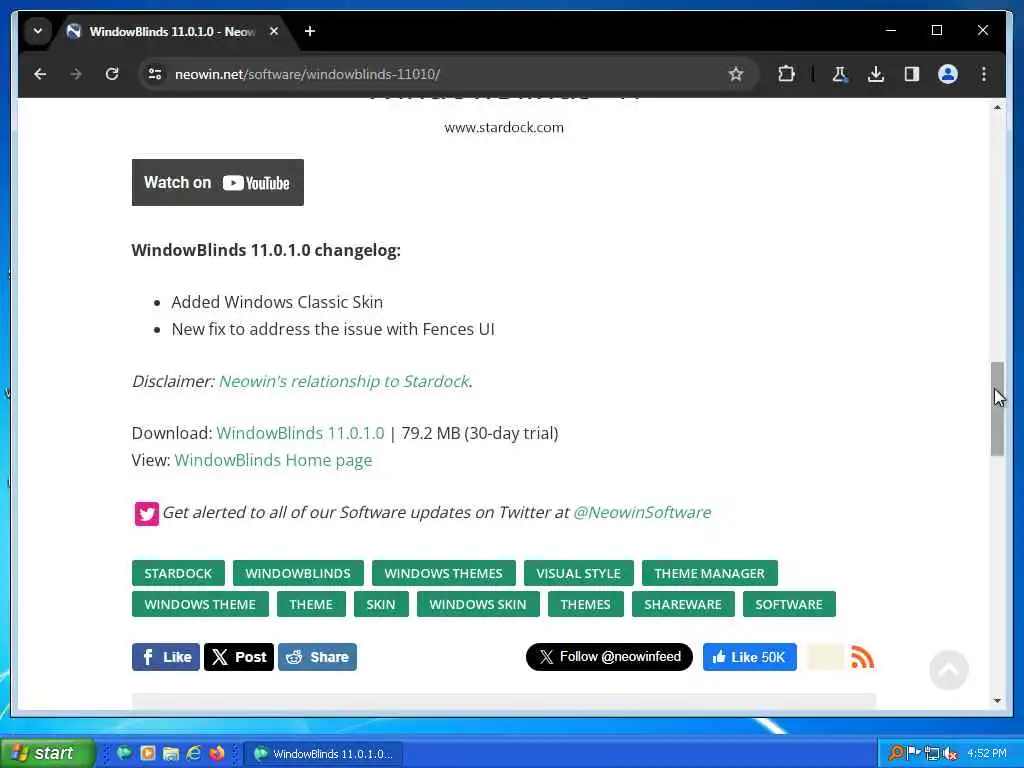This screenshot has height=768, width=1024.
Task: Select the STARDOCK tag
Action: click(x=178, y=573)
